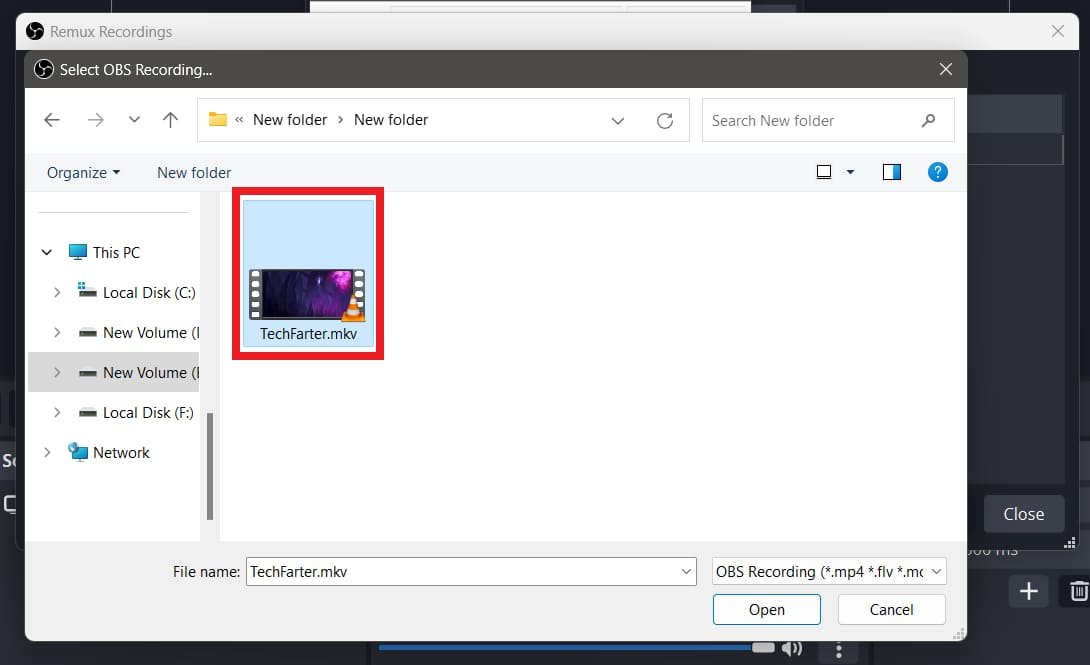Open the help question mark icon
The width and height of the screenshot is (1090, 665).
pyautogui.click(x=938, y=171)
